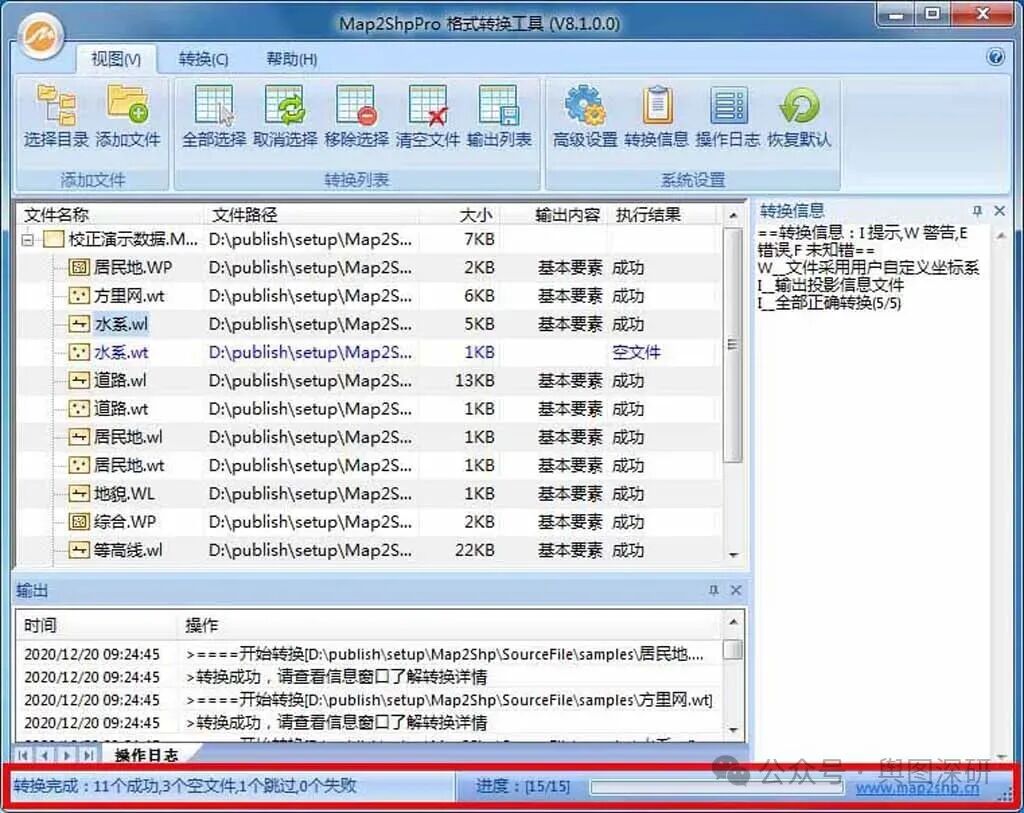Click the point file icon of 方里网.wt
This screenshot has height=813, width=1024.
pos(79,296)
